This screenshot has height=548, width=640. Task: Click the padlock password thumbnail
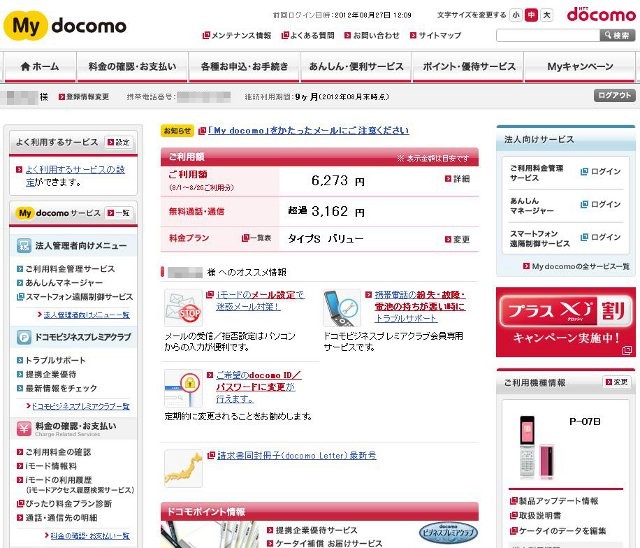tap(183, 388)
